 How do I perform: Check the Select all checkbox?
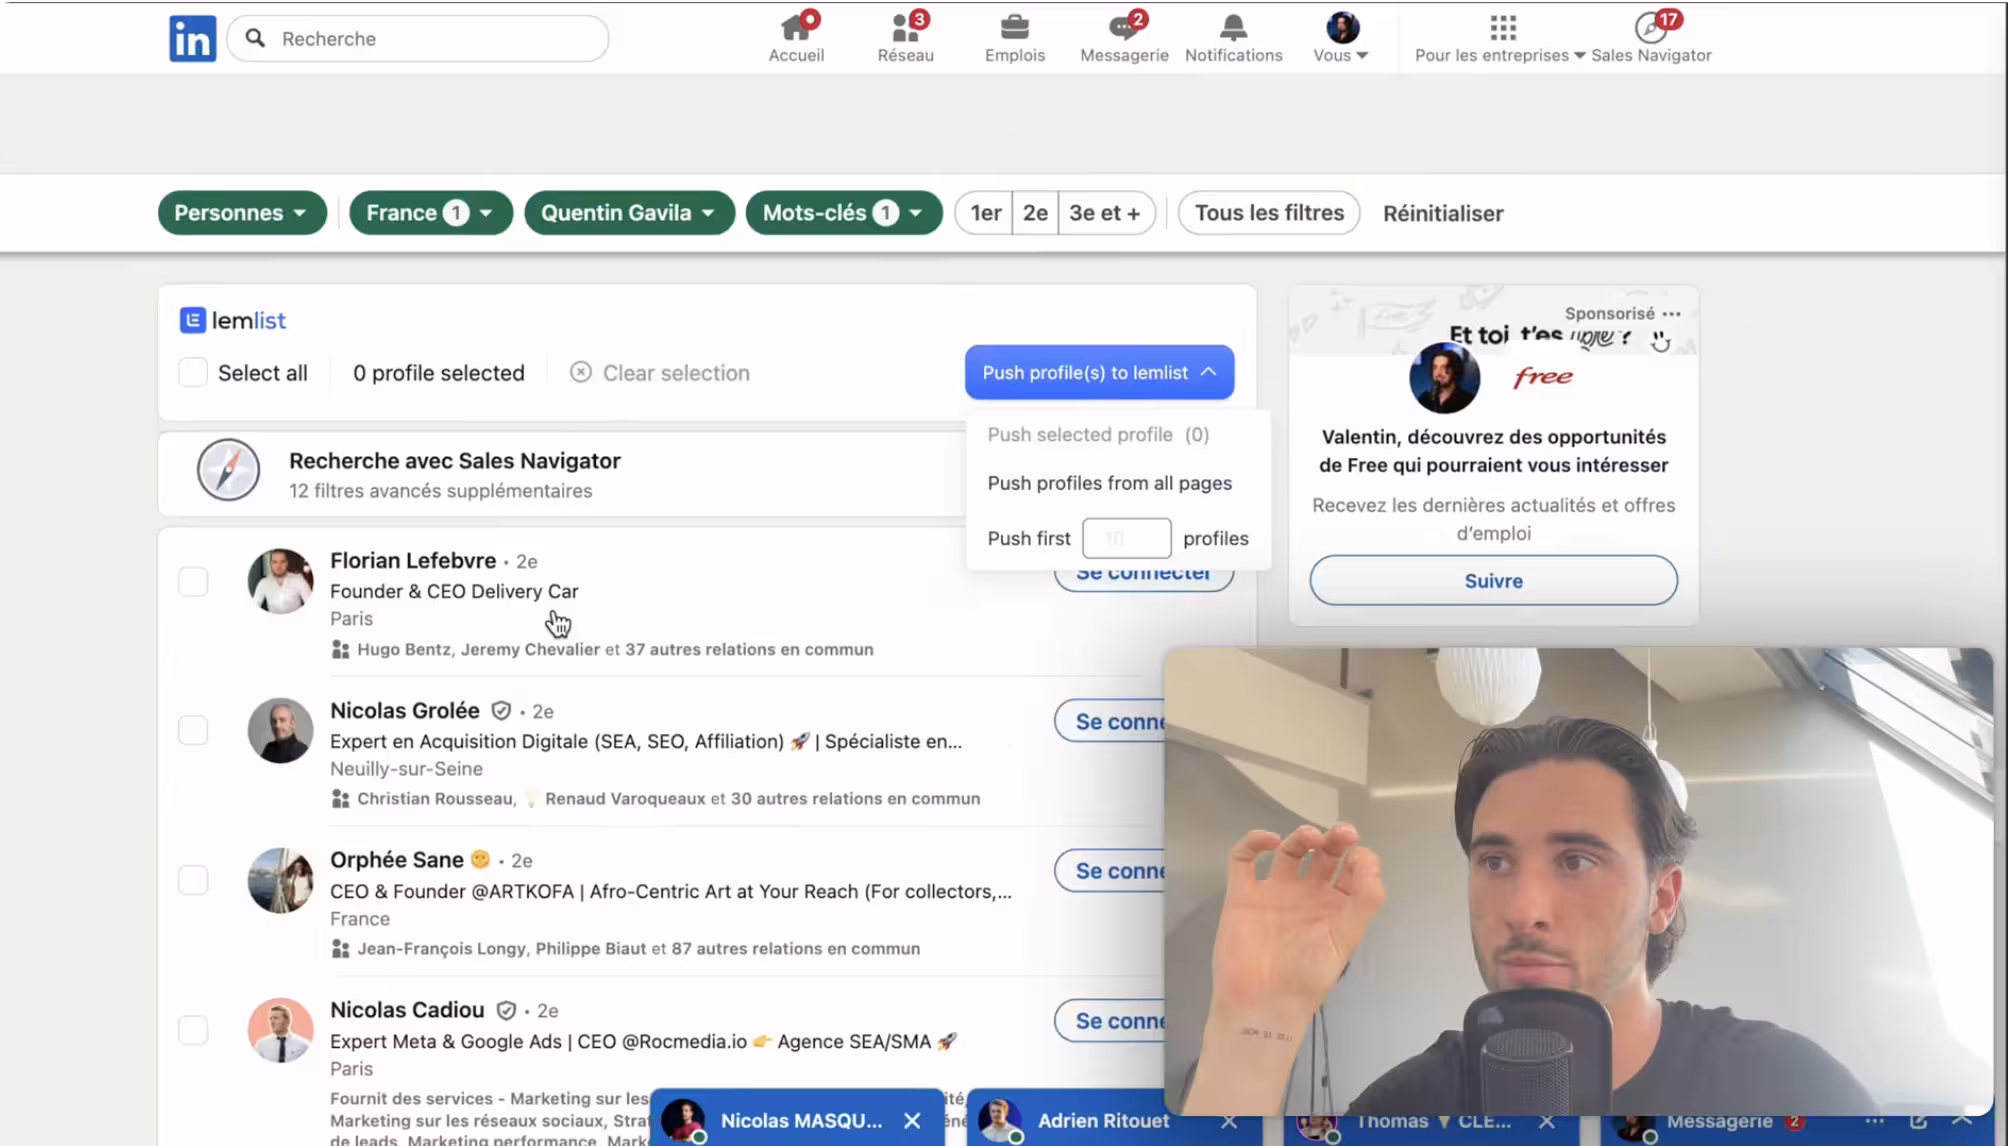pos(193,373)
